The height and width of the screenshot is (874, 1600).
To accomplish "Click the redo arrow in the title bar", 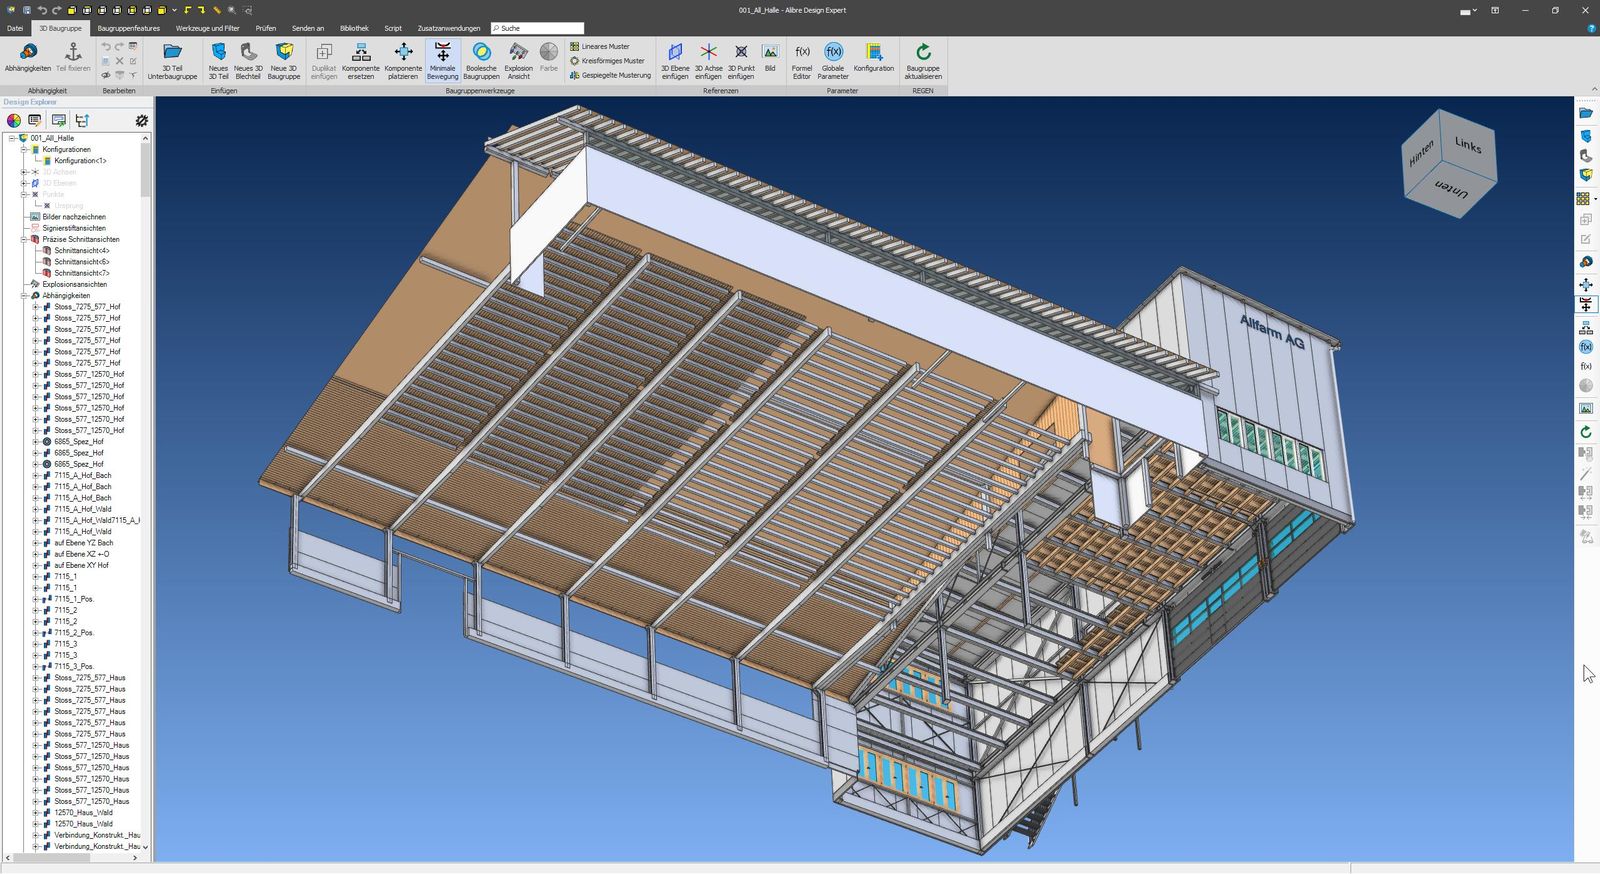I will 57,10.
